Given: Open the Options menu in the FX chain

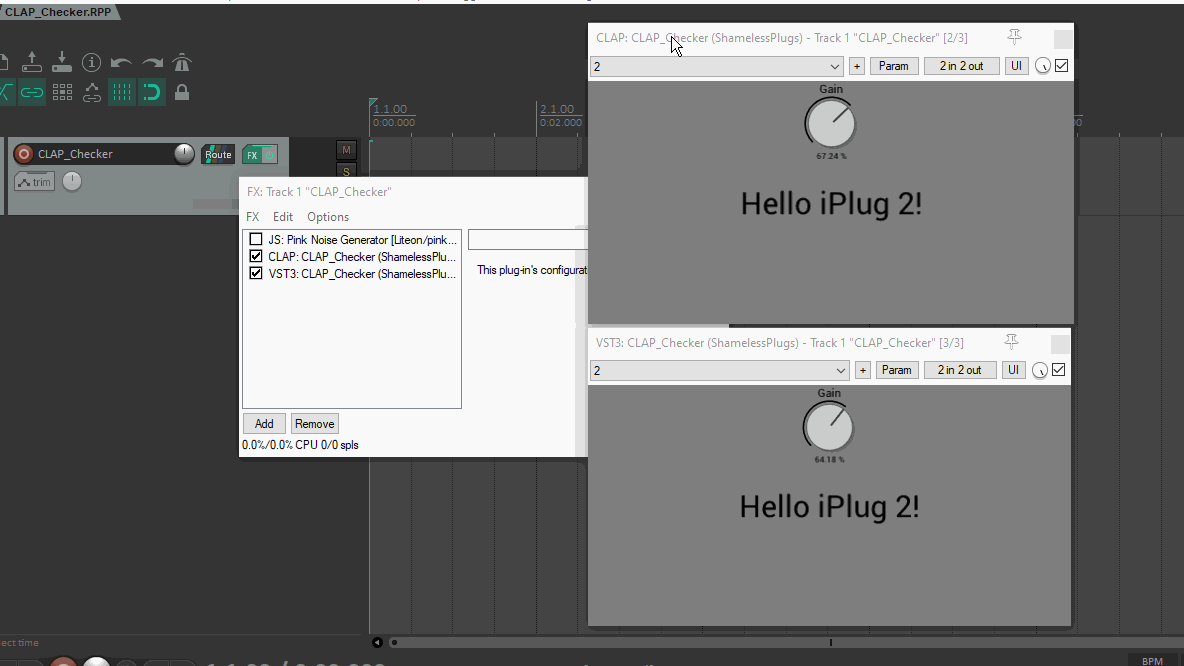Looking at the screenshot, I should [328, 216].
